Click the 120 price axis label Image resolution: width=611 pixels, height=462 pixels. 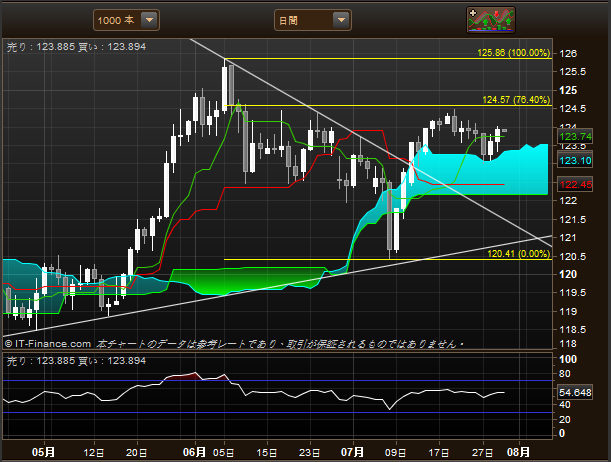point(568,274)
